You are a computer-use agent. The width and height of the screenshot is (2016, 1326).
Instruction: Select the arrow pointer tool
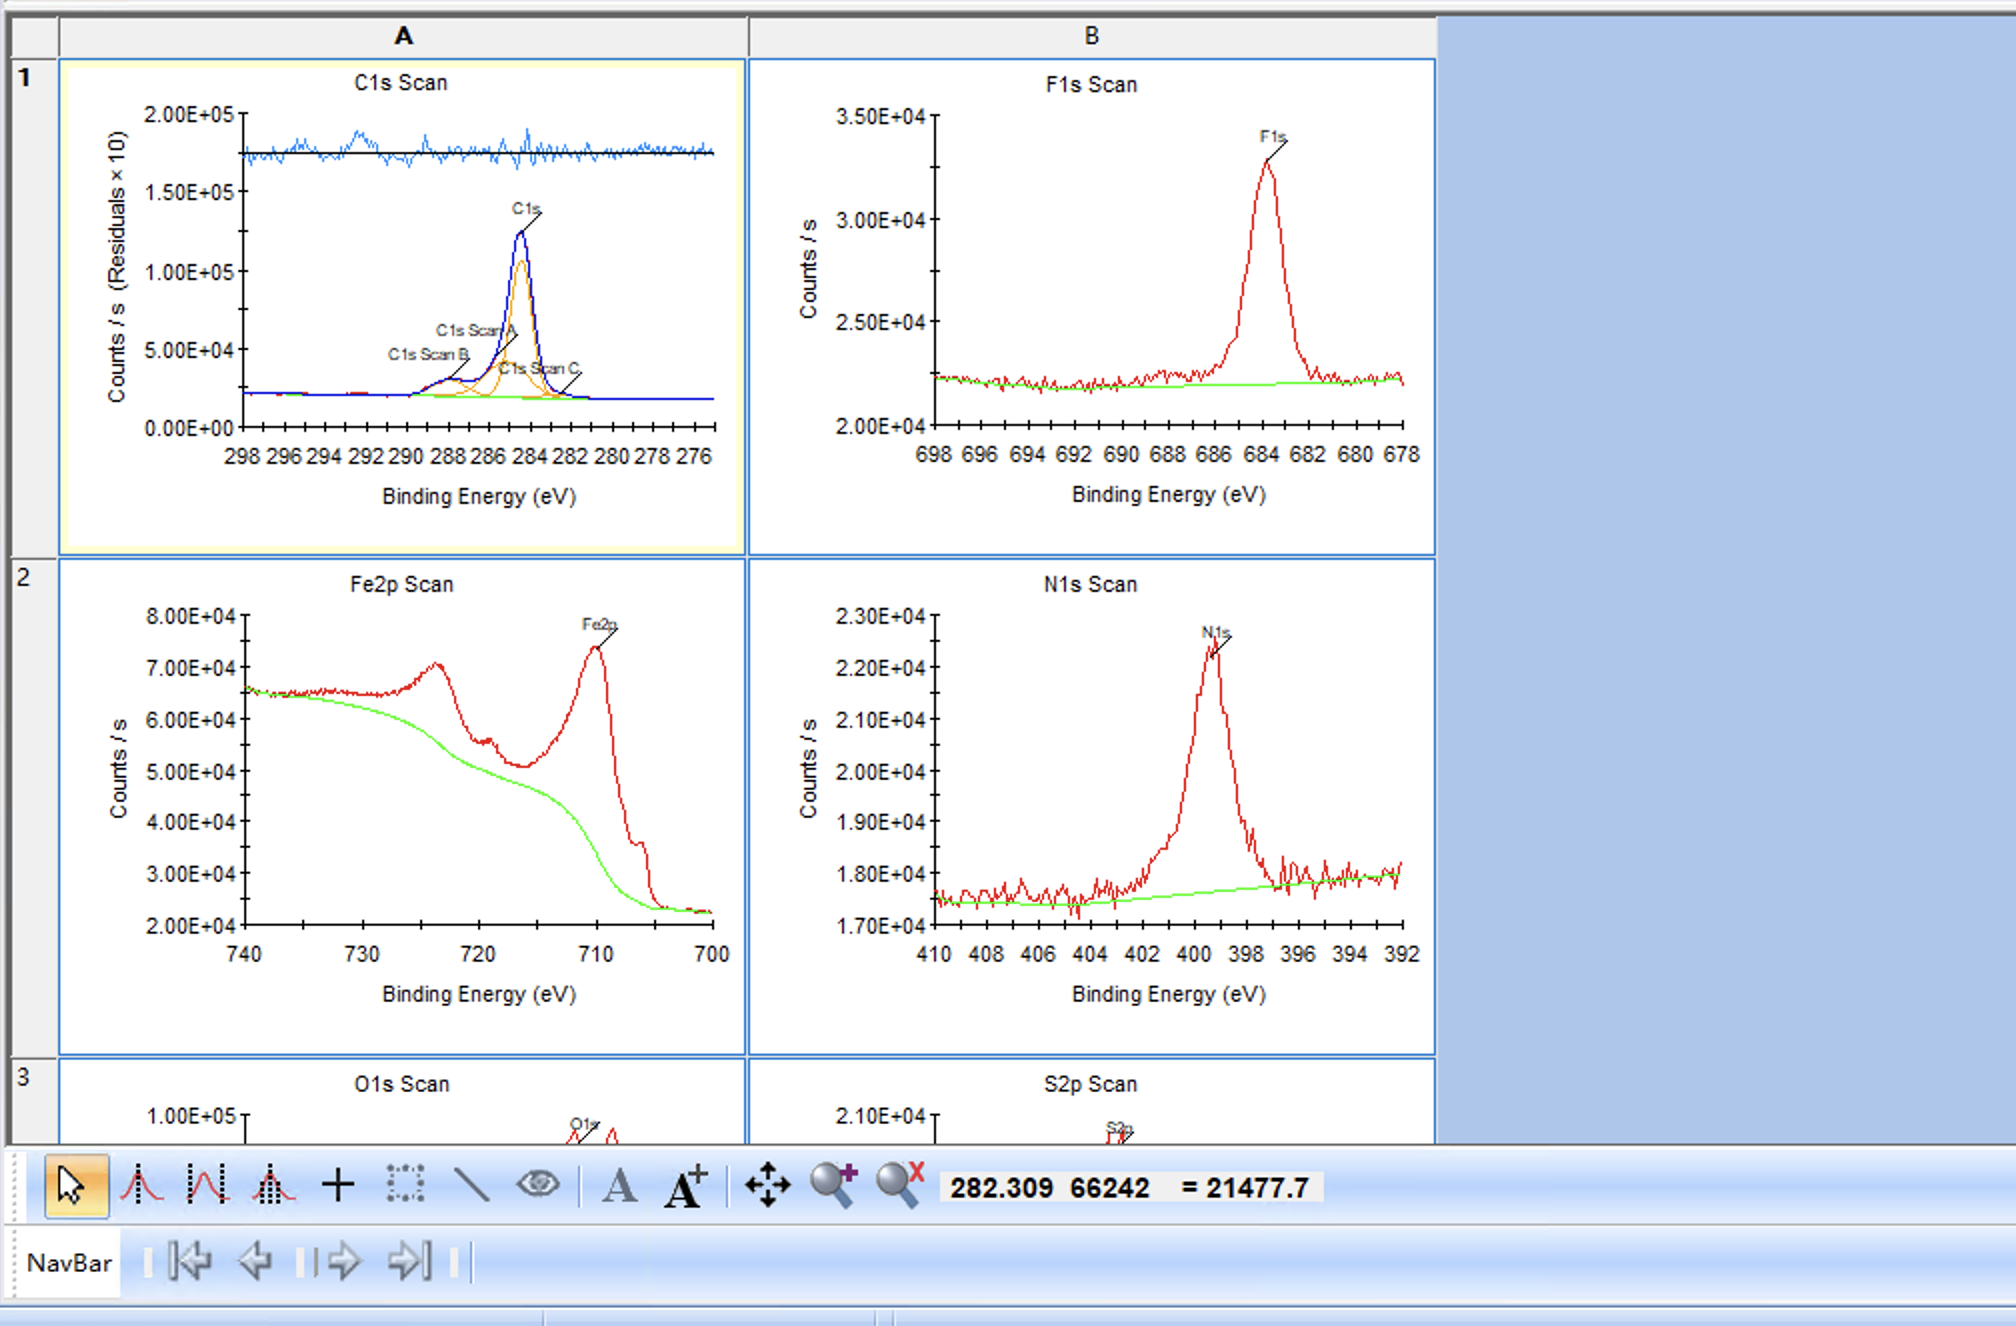[75, 1186]
